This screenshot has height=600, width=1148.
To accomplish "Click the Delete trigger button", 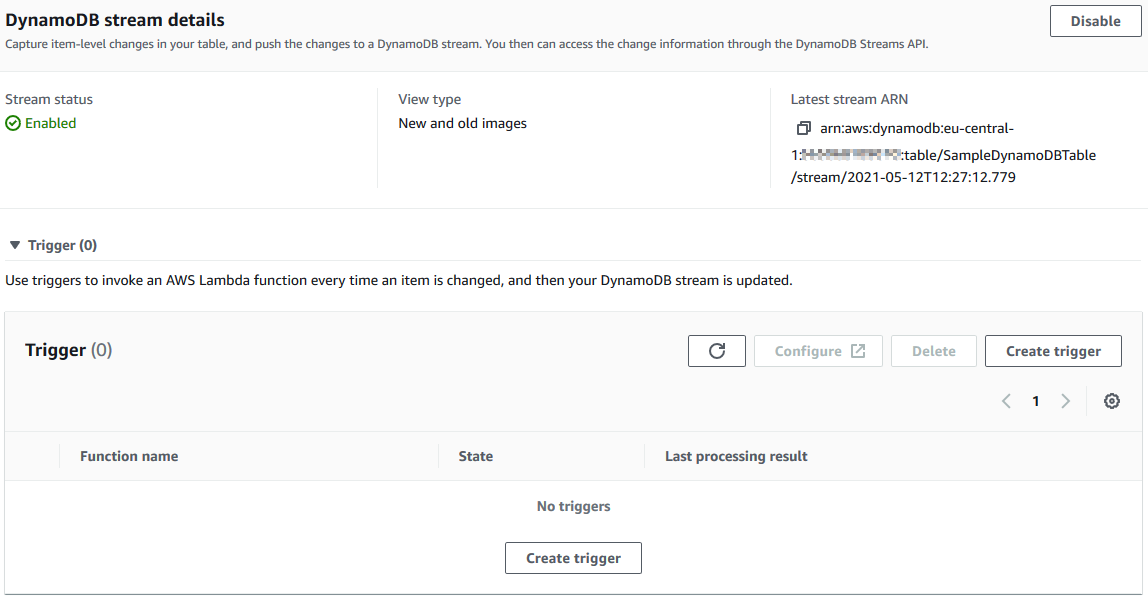I will pyautogui.click(x=933, y=351).
